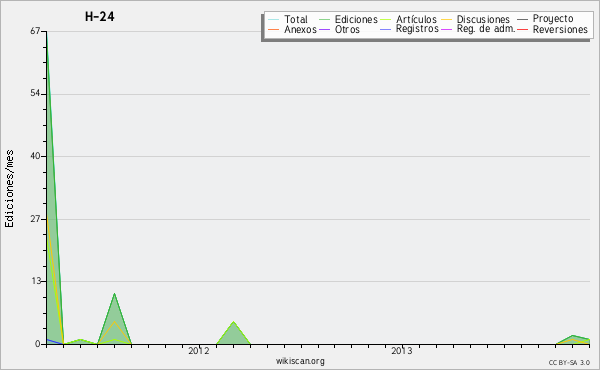This screenshot has height=370, width=600.
Task: Click the wikiscan.org caption
Action: pos(300,361)
